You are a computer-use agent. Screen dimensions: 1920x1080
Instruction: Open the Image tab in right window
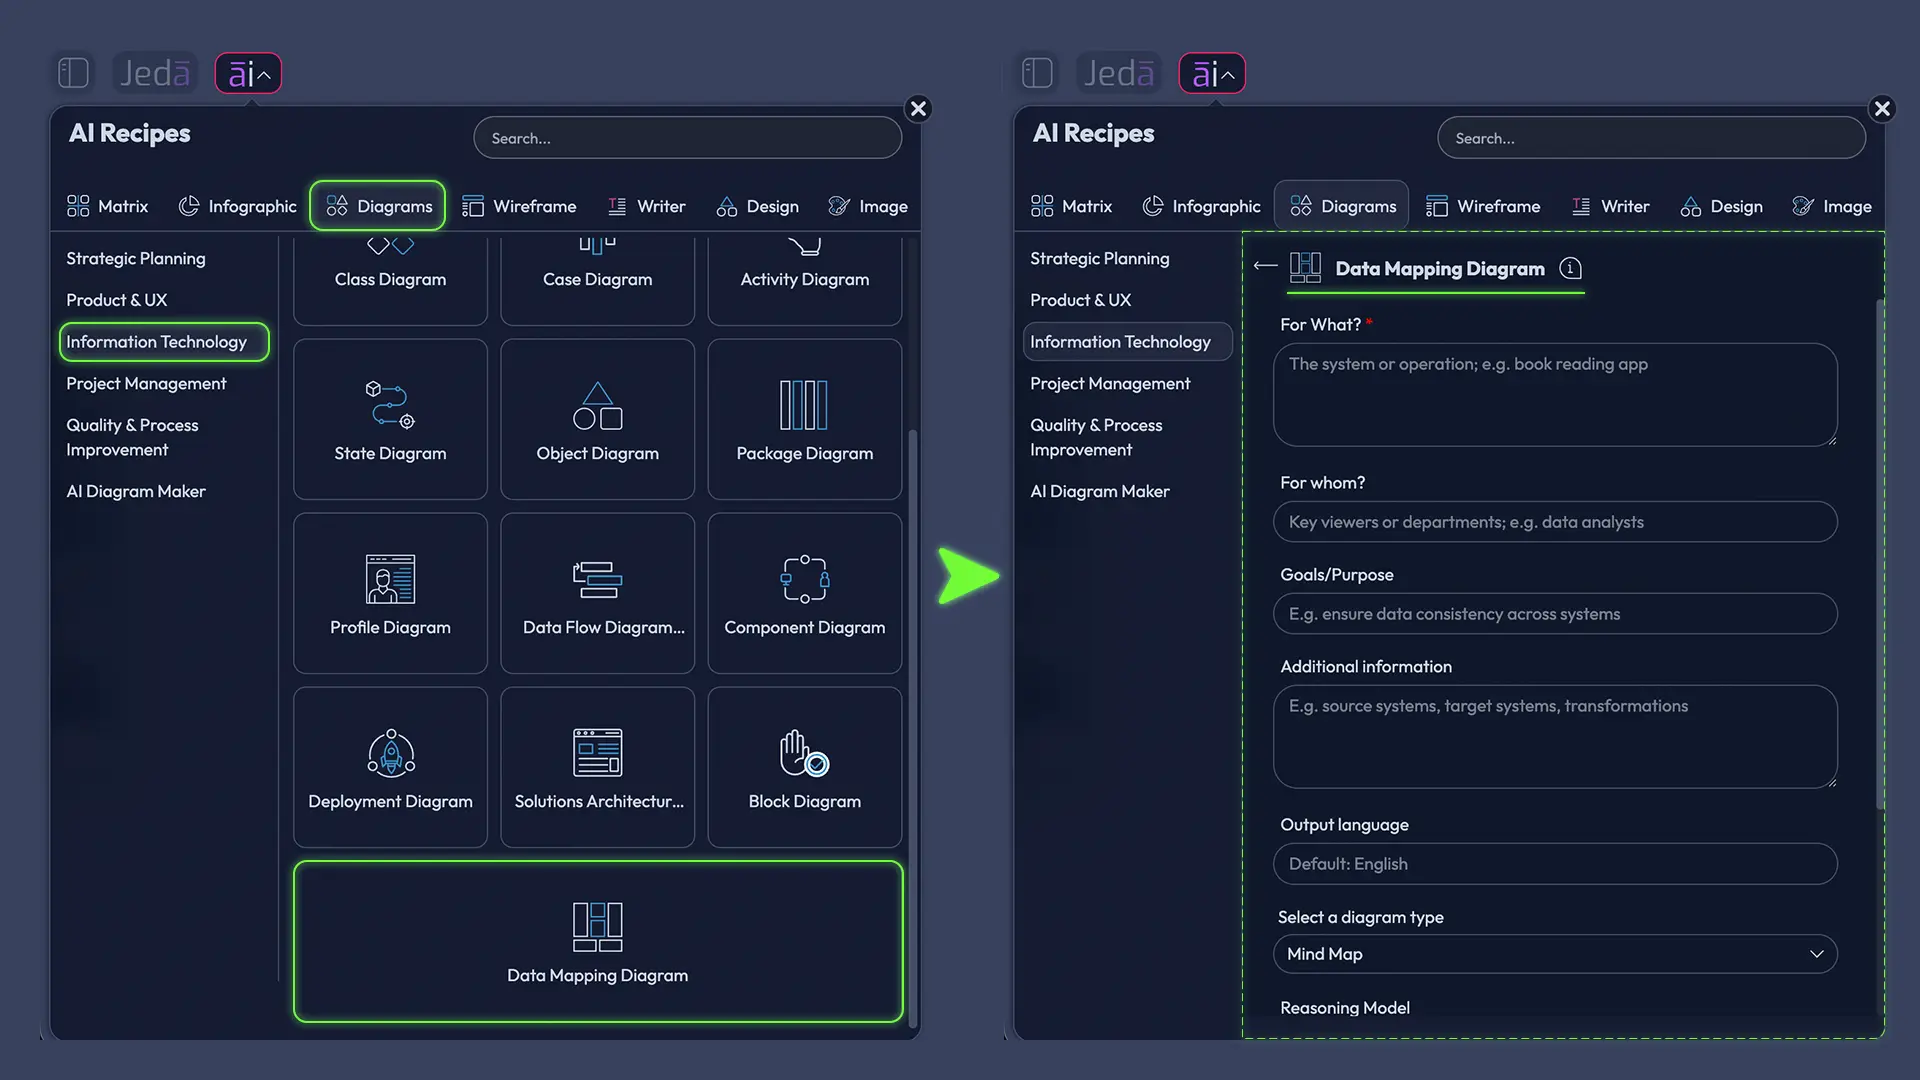pyautogui.click(x=1832, y=206)
